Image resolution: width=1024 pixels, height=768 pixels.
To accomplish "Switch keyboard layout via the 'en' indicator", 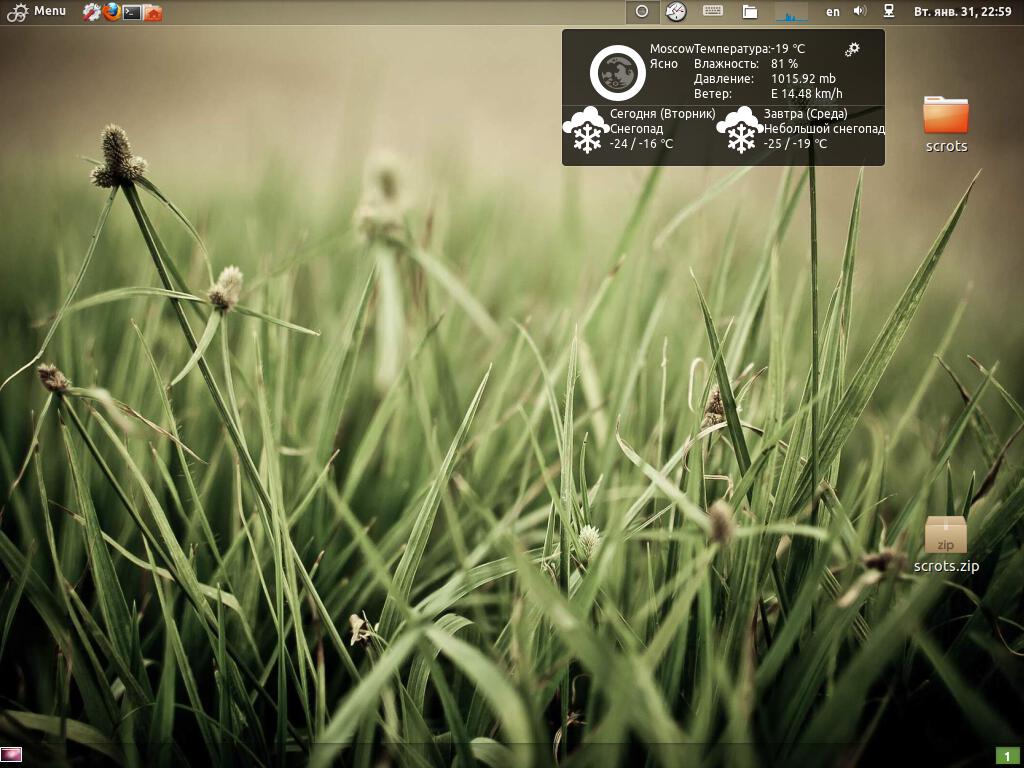I will (x=833, y=12).
